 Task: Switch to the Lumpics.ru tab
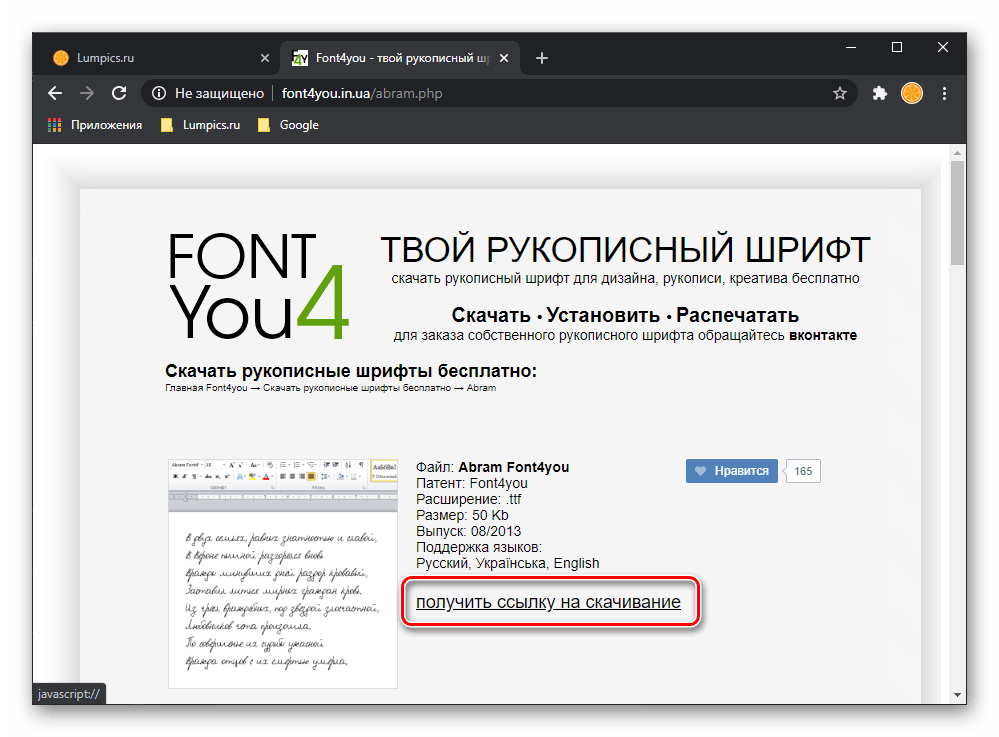[150, 58]
